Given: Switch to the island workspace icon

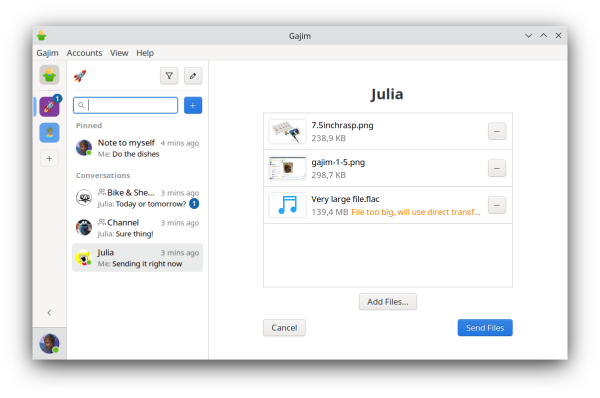Looking at the screenshot, I should (49, 133).
